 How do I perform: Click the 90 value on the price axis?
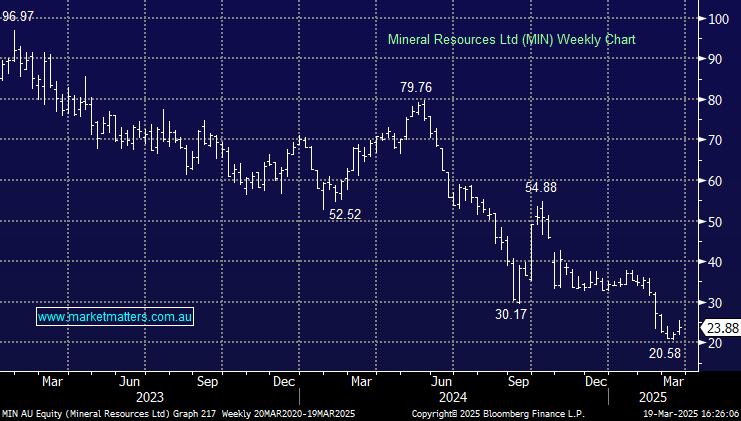coord(715,59)
